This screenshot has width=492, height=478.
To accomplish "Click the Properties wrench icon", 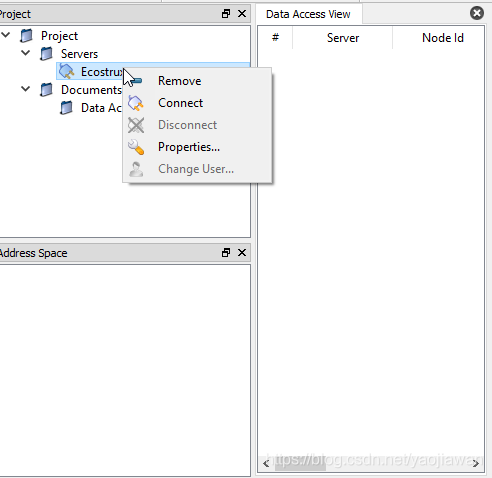I will coord(136,147).
